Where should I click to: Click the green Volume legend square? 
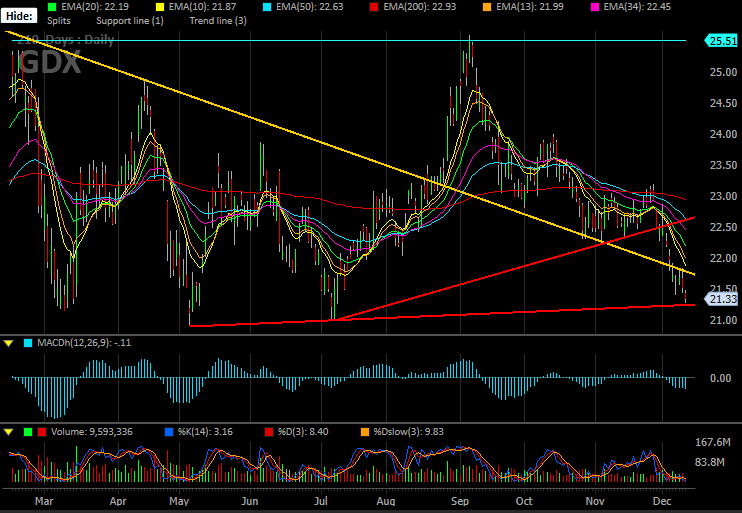[28, 432]
